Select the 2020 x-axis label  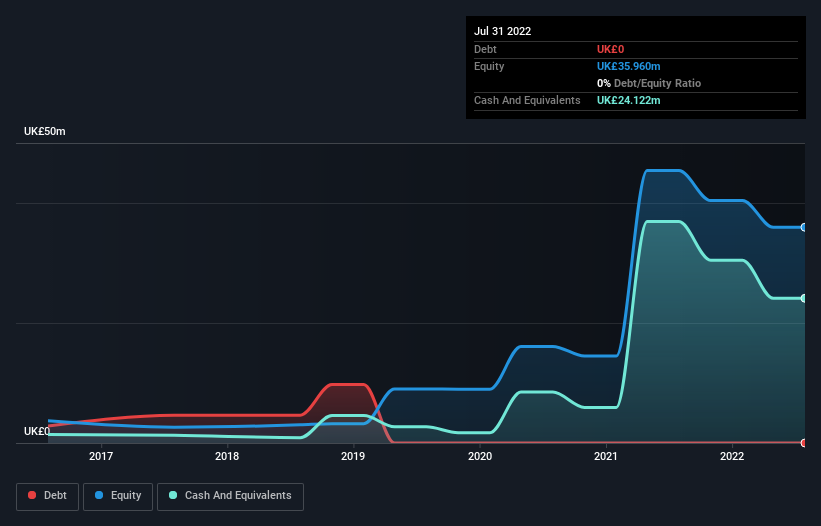click(480, 456)
